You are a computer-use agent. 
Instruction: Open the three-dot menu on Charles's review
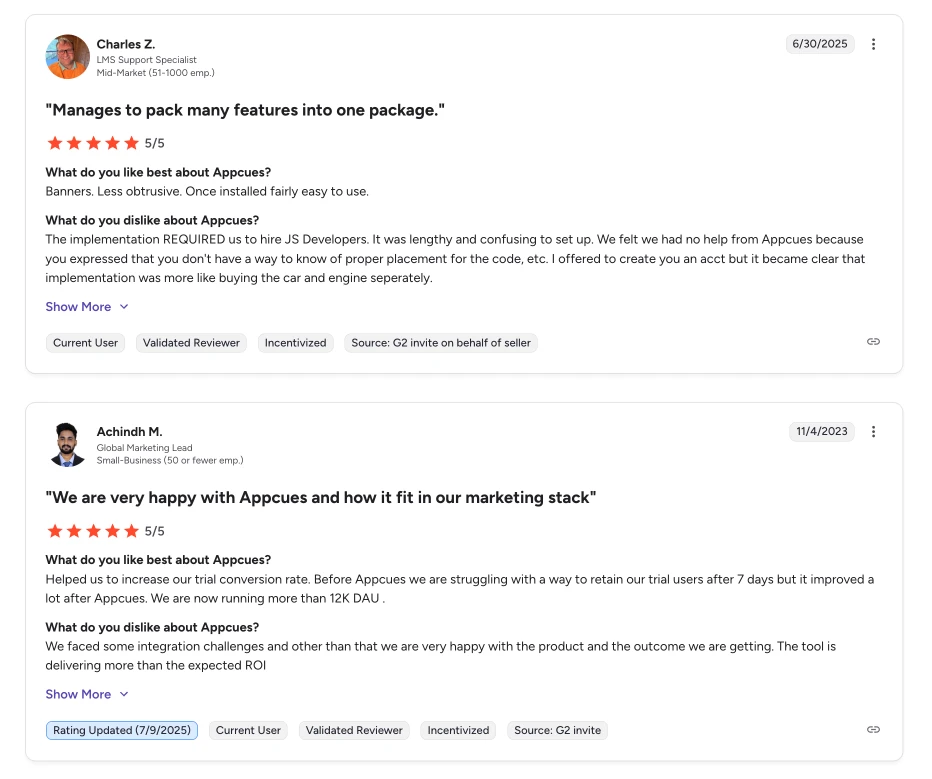point(874,43)
